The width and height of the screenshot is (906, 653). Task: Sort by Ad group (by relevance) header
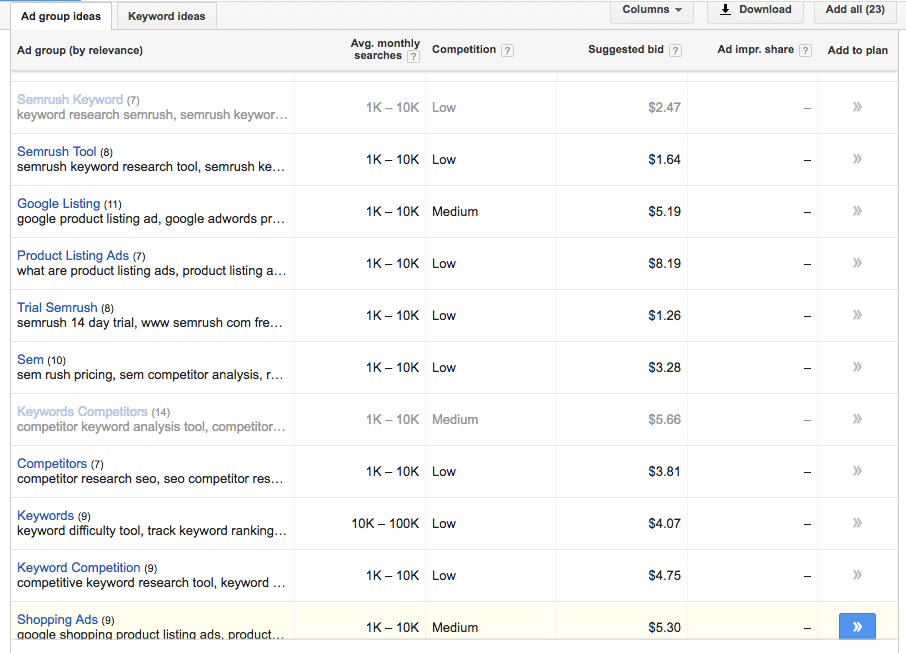[x=80, y=50]
